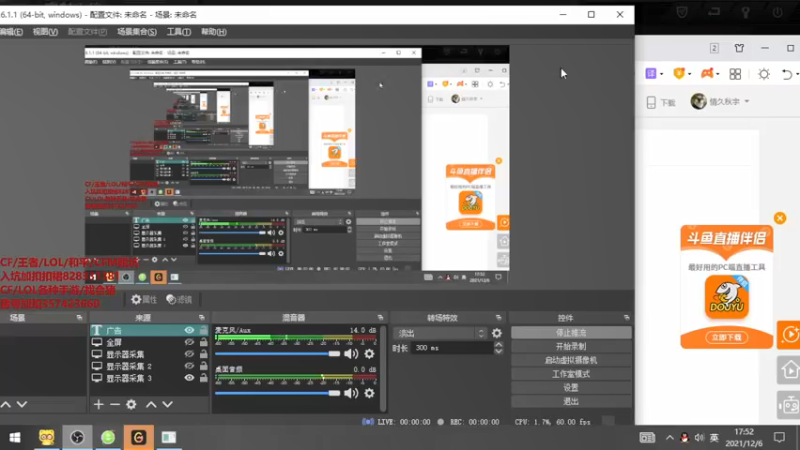Toggle lock on the 广告 source
The height and width of the screenshot is (450, 800).
coord(204,330)
